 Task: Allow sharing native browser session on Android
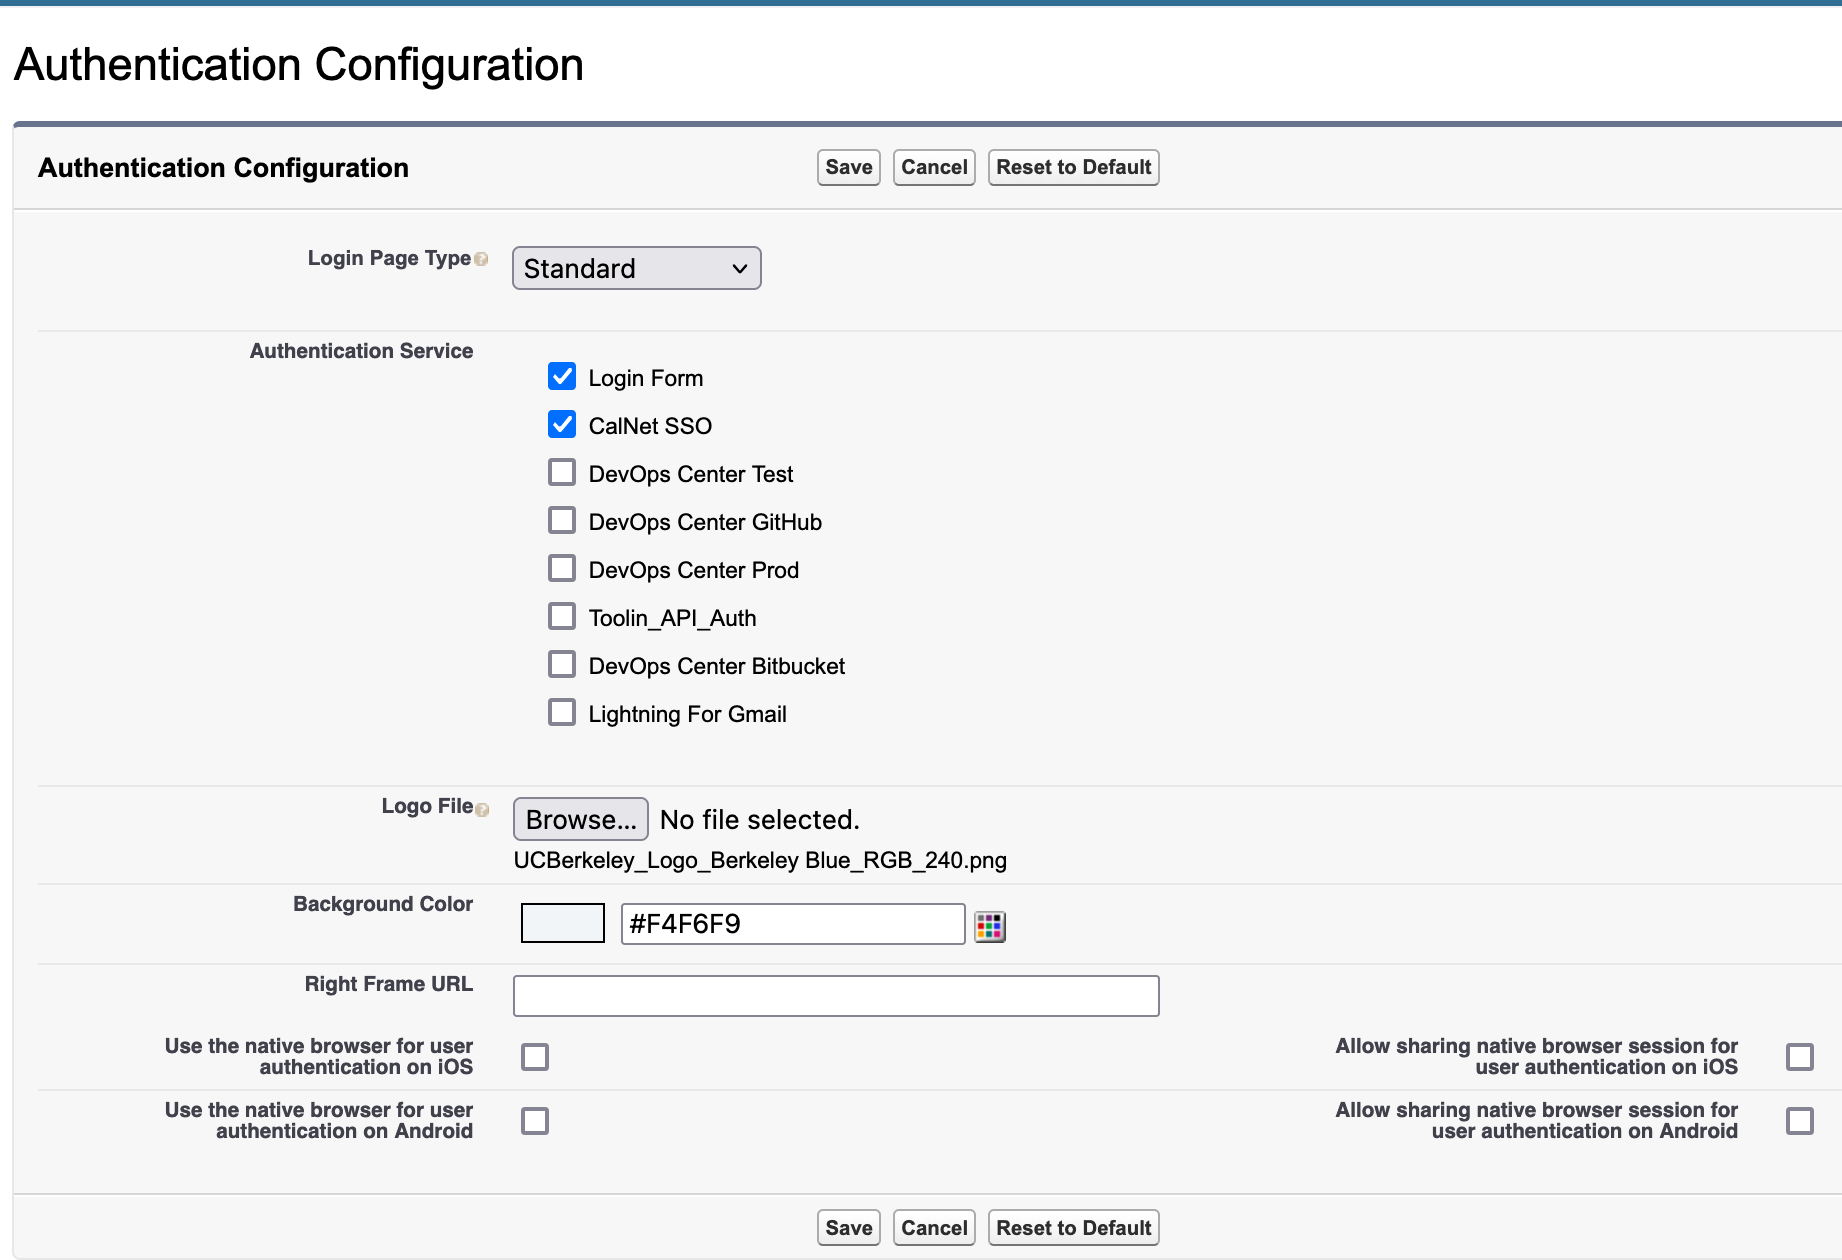click(1801, 1120)
